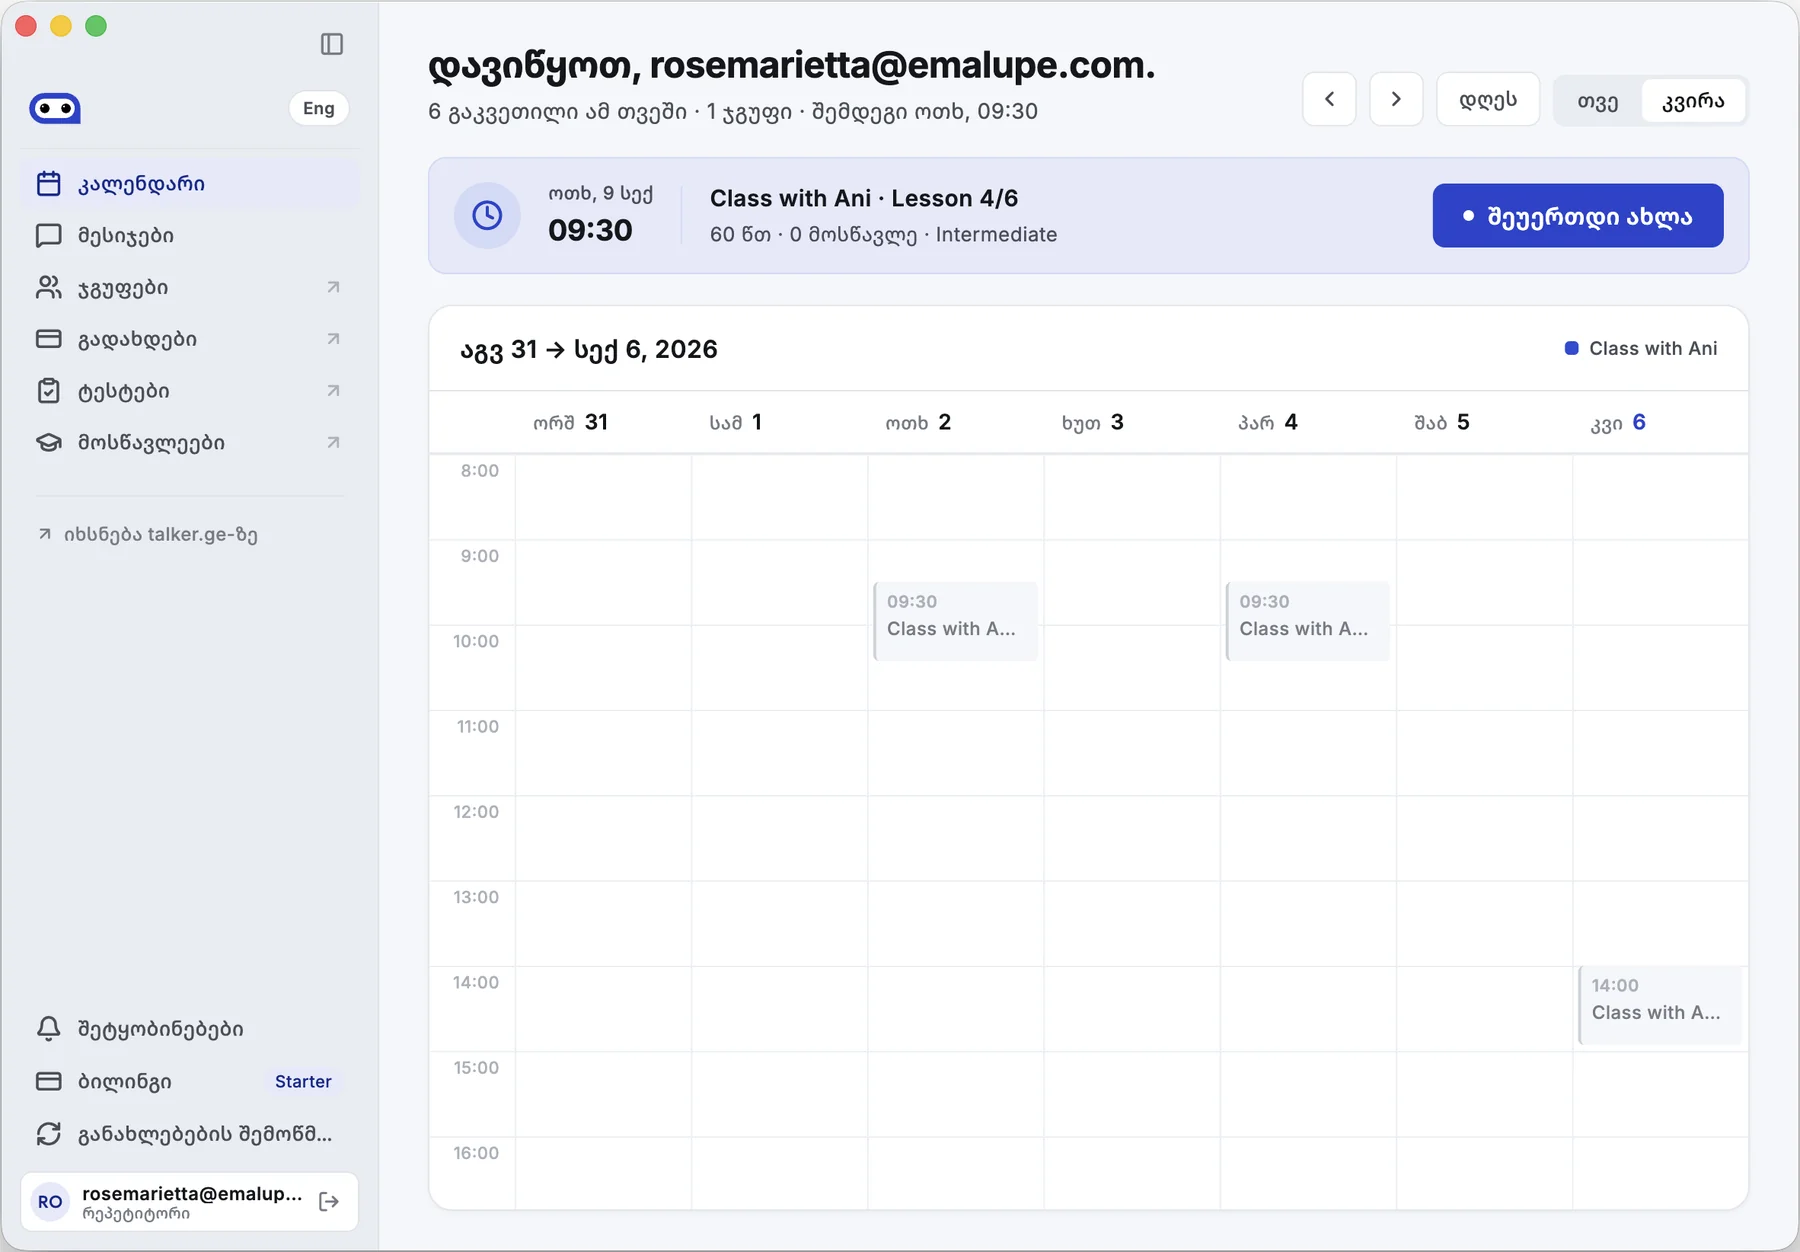Check for updates with the refresh icon
Viewport: 1800px width, 1252px height.
[49, 1134]
